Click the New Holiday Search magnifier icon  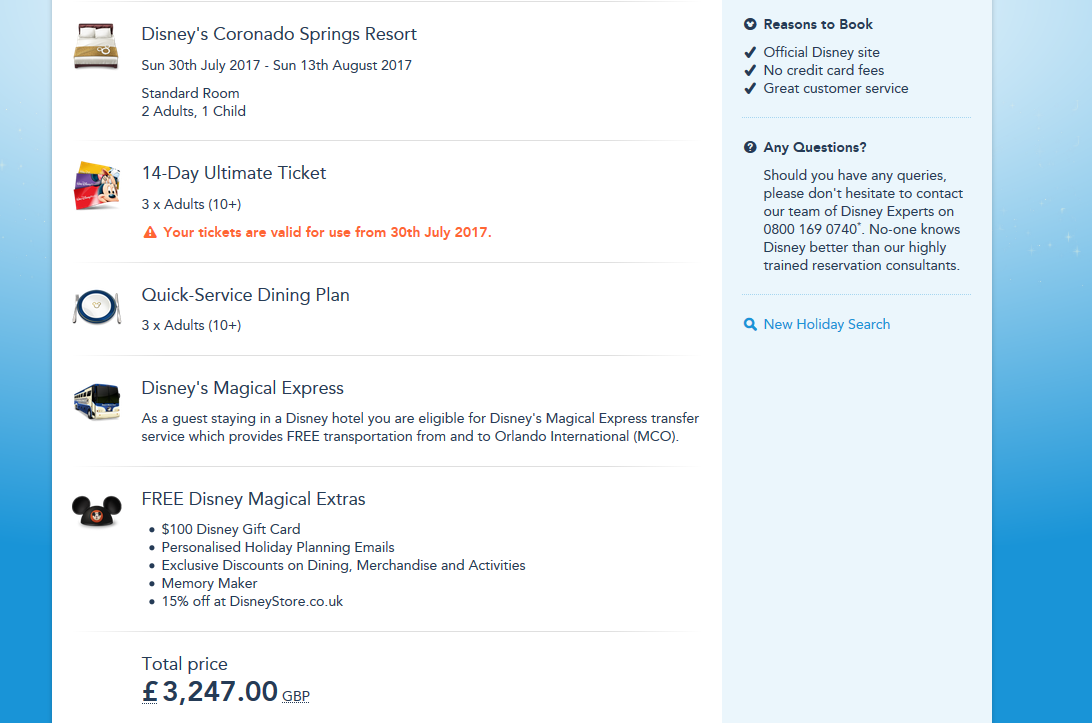click(750, 325)
